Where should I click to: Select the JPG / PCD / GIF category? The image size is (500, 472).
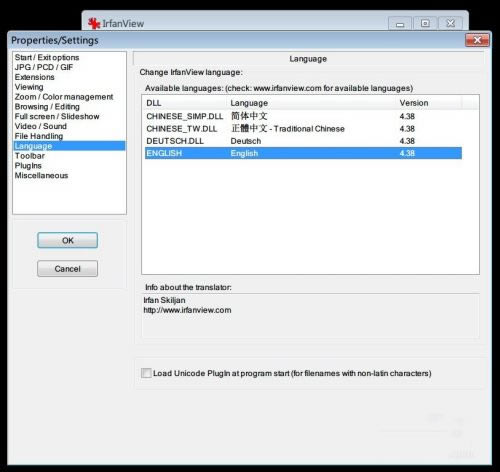coord(44,67)
